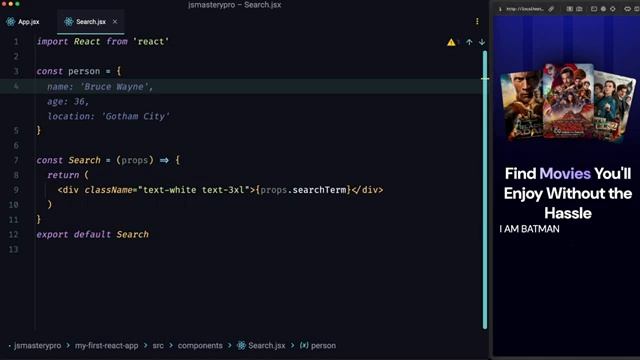Click the person symbol breadcrumb

323,345
